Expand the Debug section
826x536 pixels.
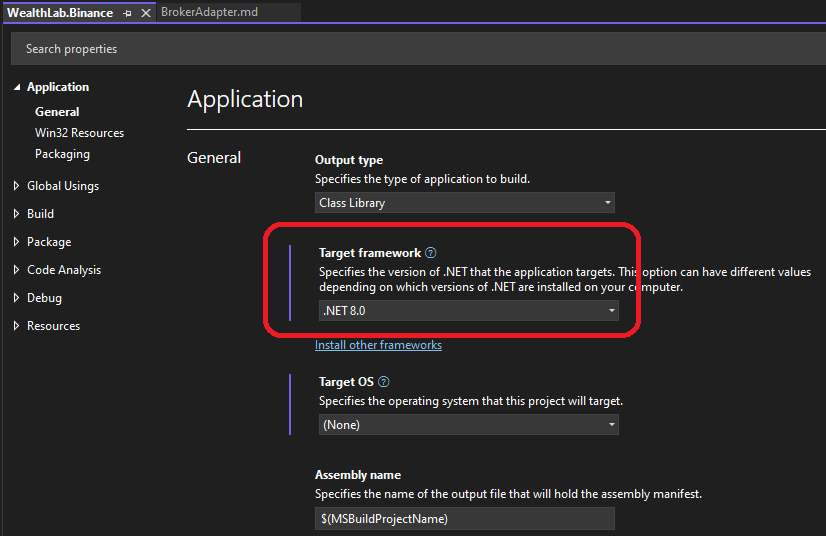click(x=16, y=298)
